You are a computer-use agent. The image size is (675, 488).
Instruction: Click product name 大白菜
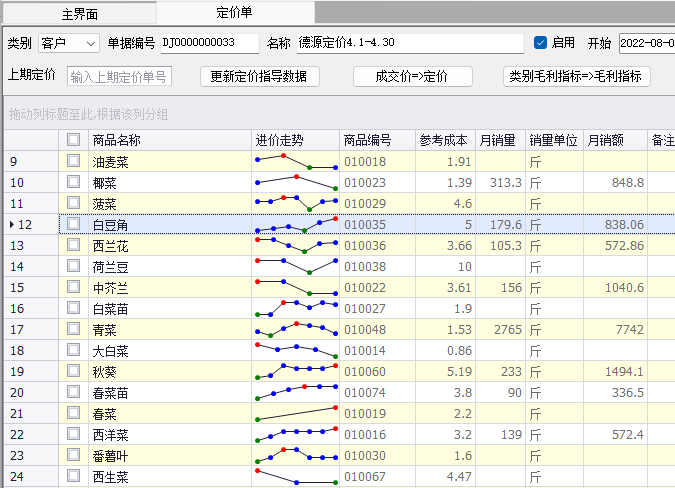111,351
